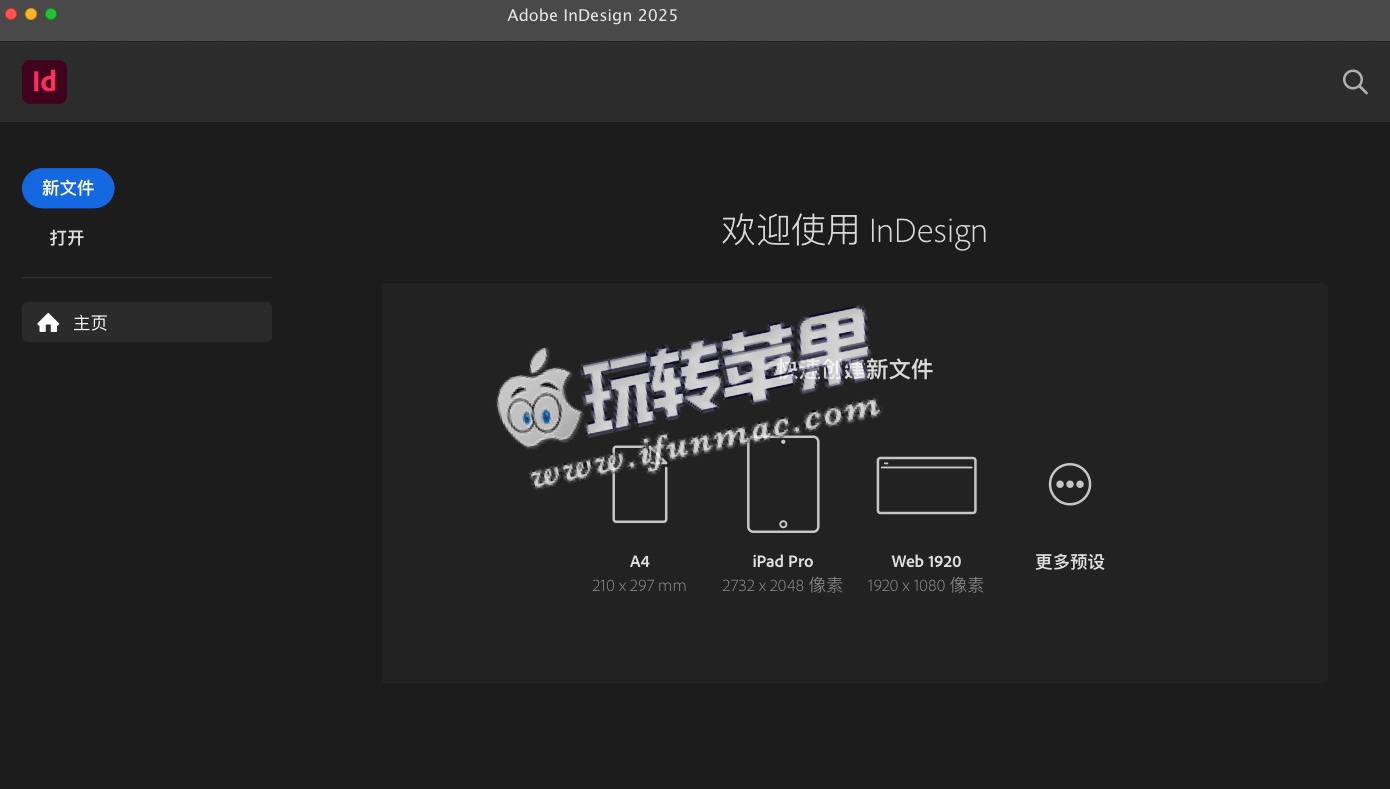The image size is (1390, 789).
Task: Choose the iPad Pro preset icon
Action: coord(783,484)
